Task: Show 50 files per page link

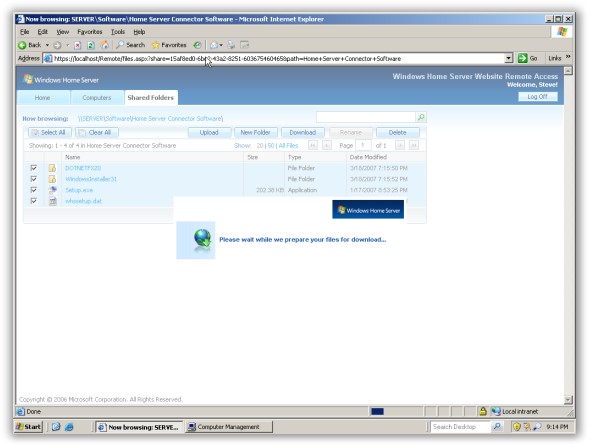Action: [271, 145]
